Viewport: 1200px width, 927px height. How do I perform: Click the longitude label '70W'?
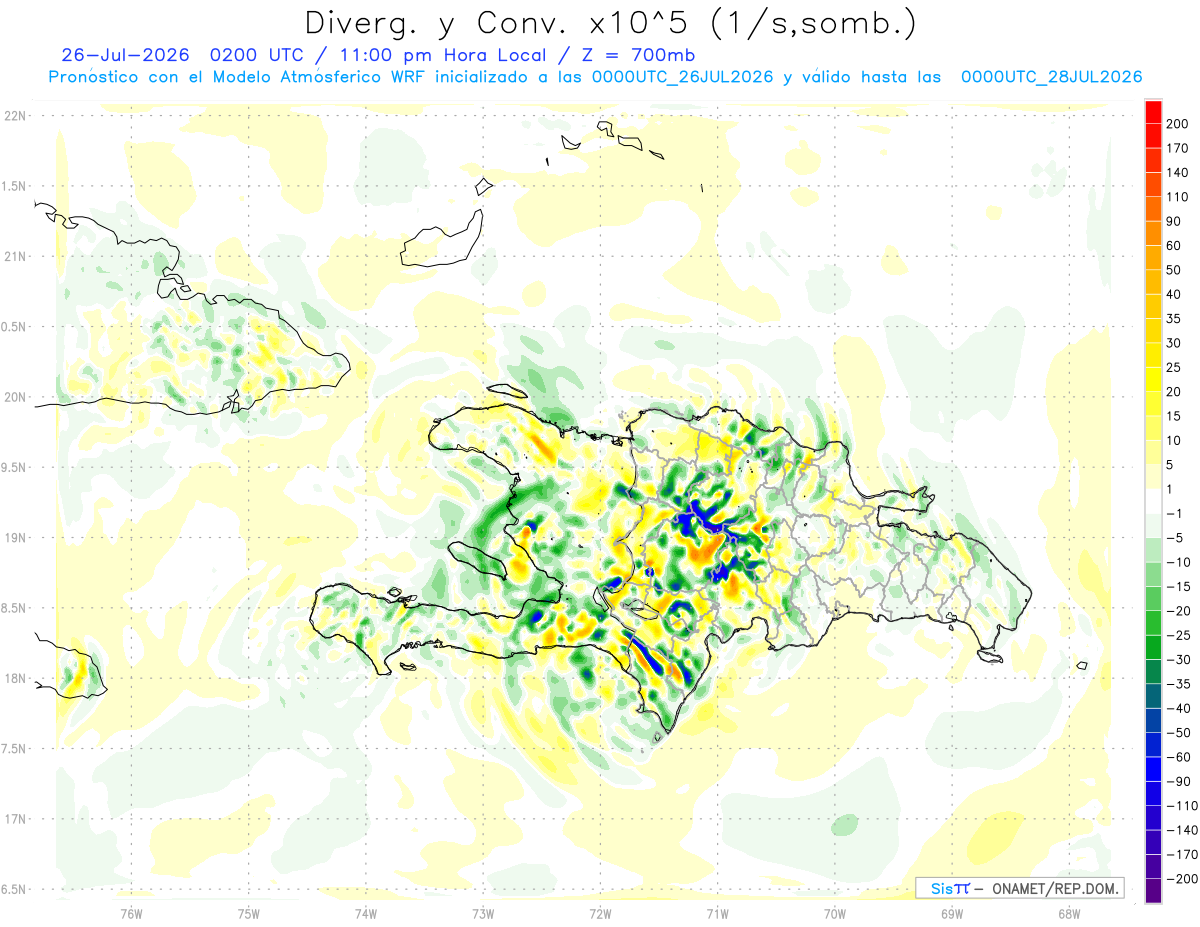[834, 913]
